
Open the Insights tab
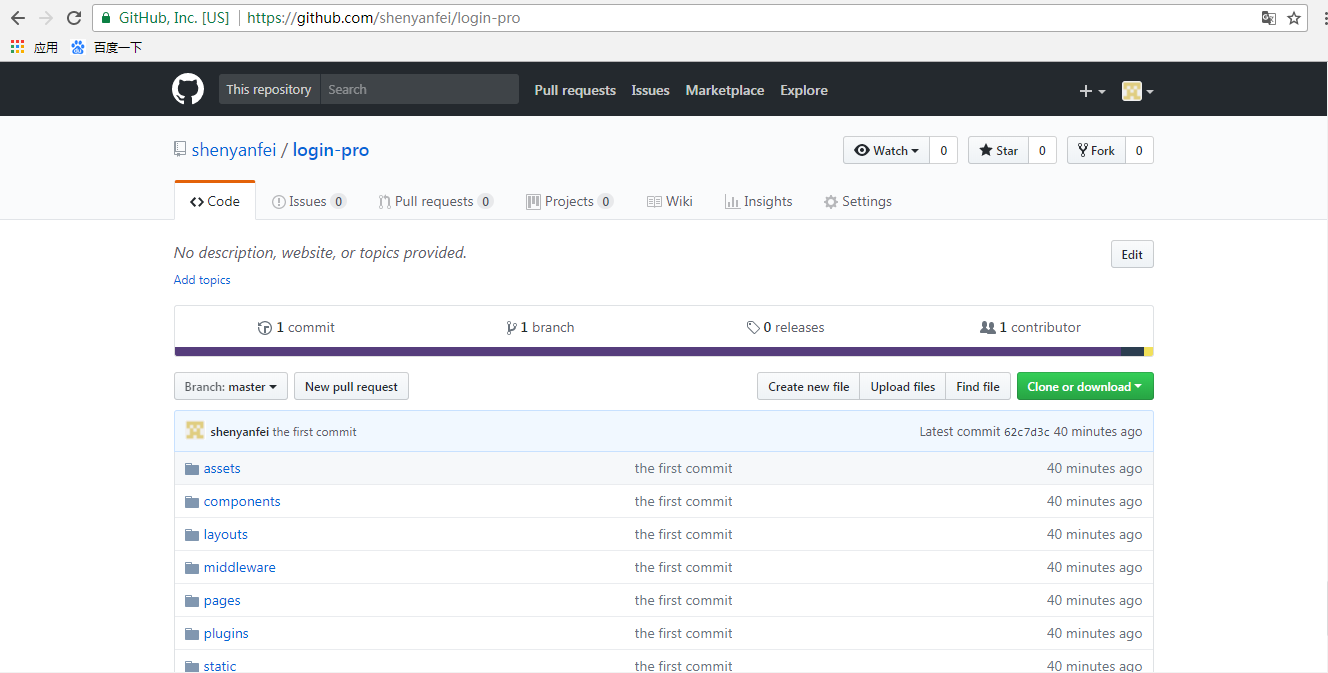click(758, 201)
